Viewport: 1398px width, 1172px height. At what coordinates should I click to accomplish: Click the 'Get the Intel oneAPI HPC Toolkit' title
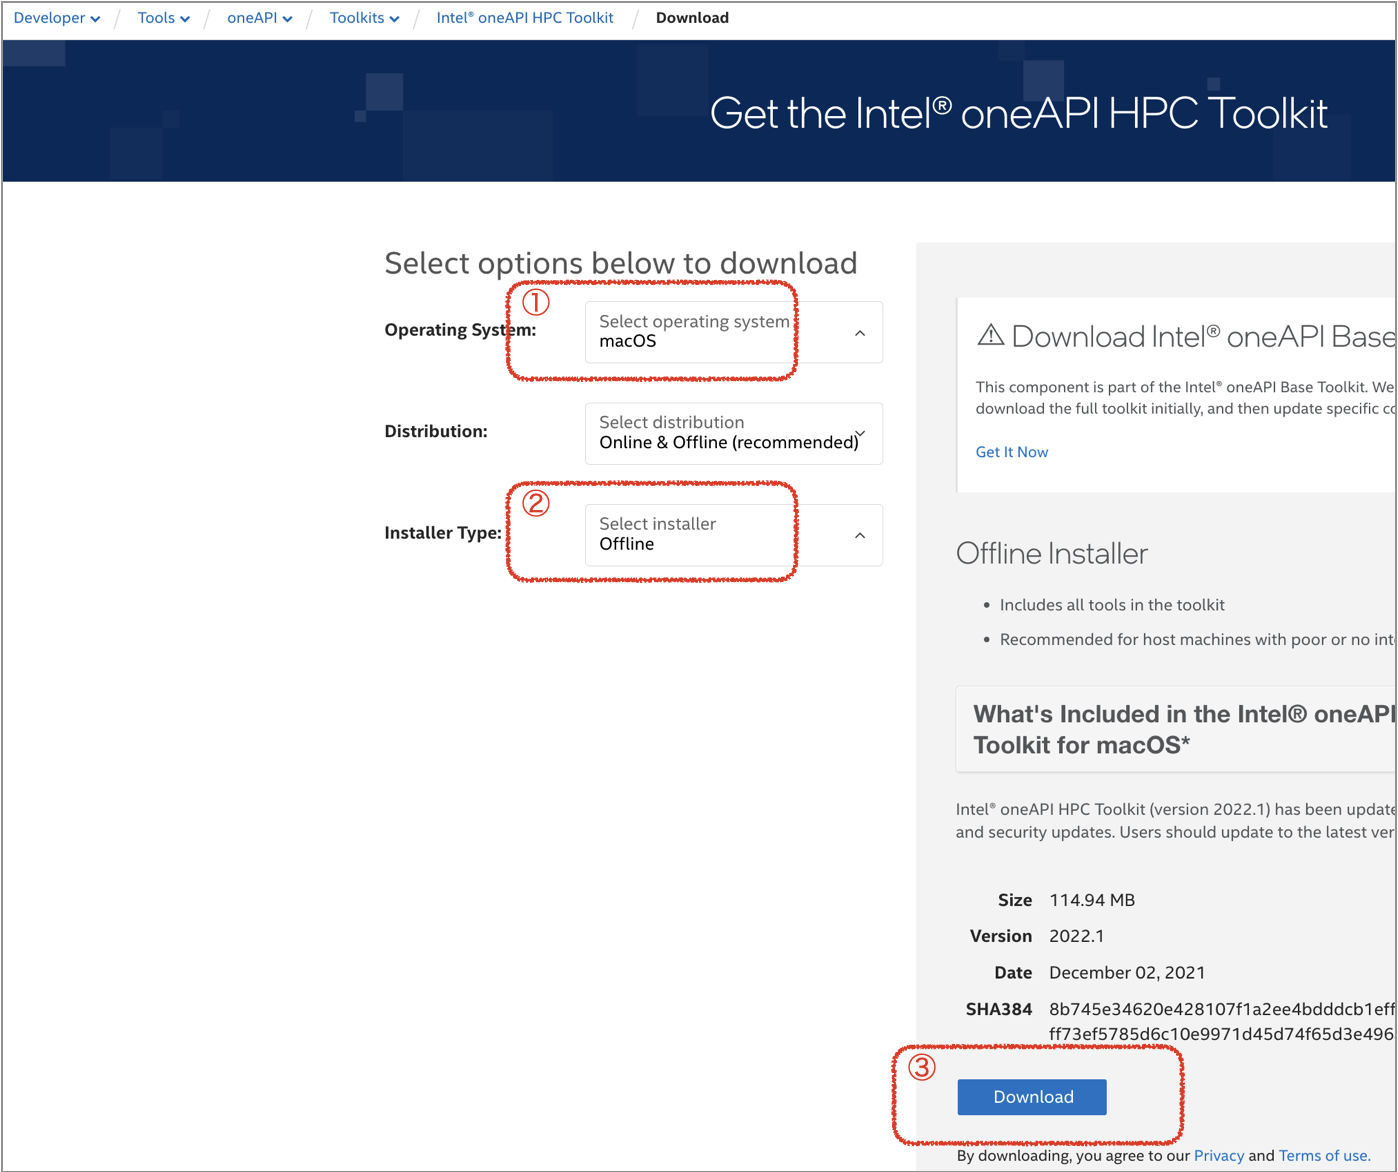[1019, 113]
